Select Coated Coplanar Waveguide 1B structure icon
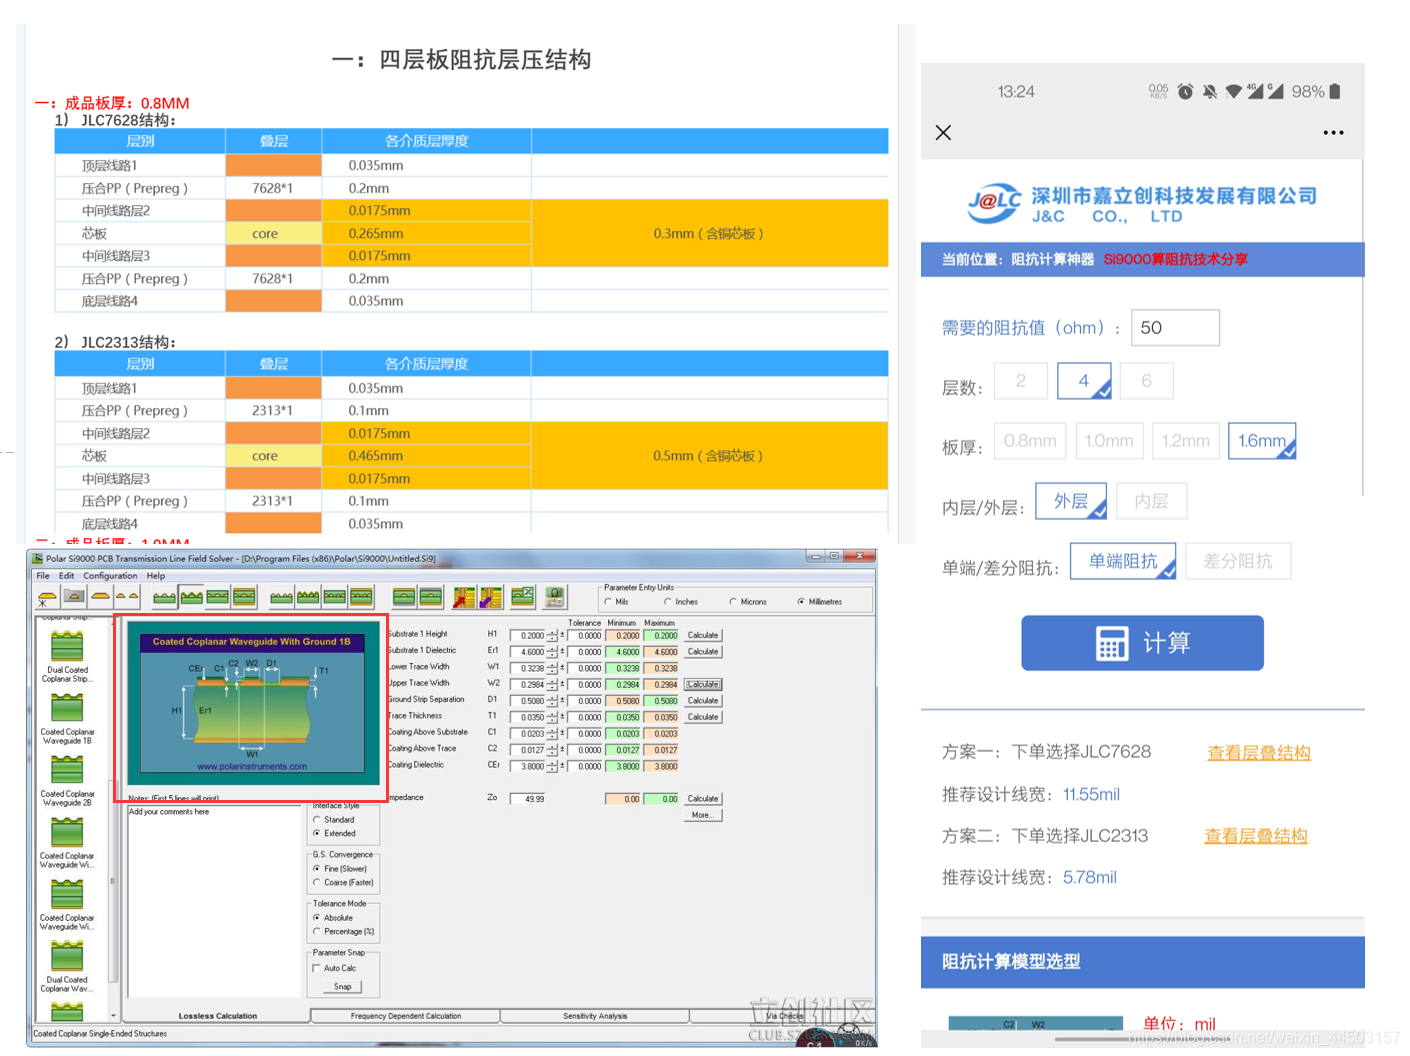The height and width of the screenshot is (1056, 1410). (67, 710)
